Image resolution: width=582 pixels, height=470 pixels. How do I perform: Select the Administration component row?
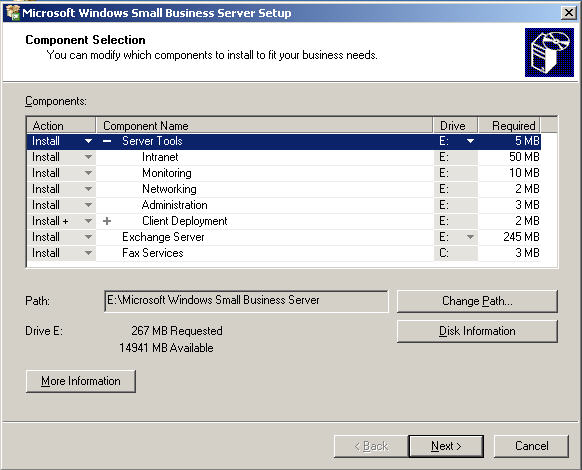pos(284,205)
